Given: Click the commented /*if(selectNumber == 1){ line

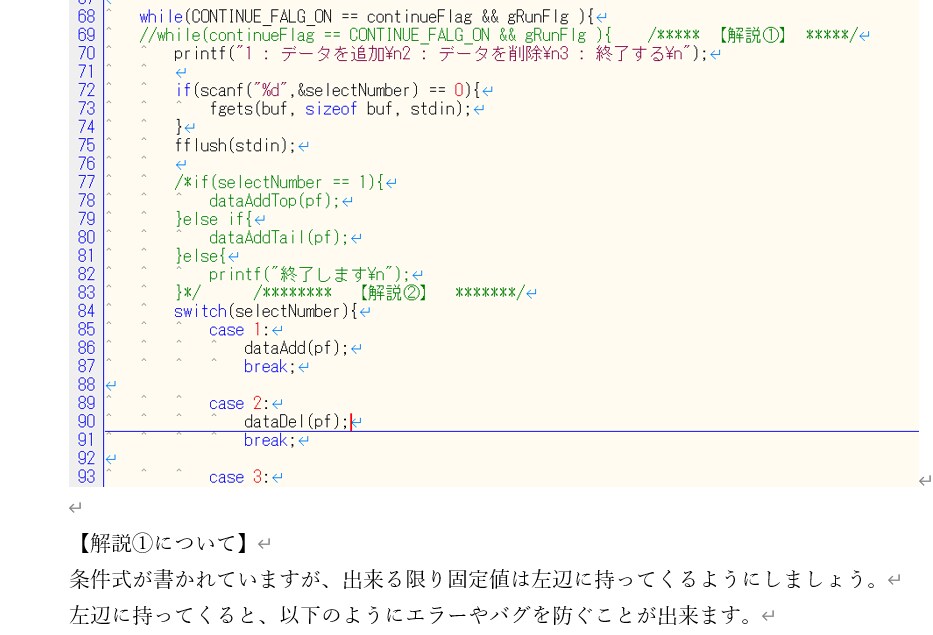Looking at the screenshot, I should pyautogui.click(x=280, y=183).
